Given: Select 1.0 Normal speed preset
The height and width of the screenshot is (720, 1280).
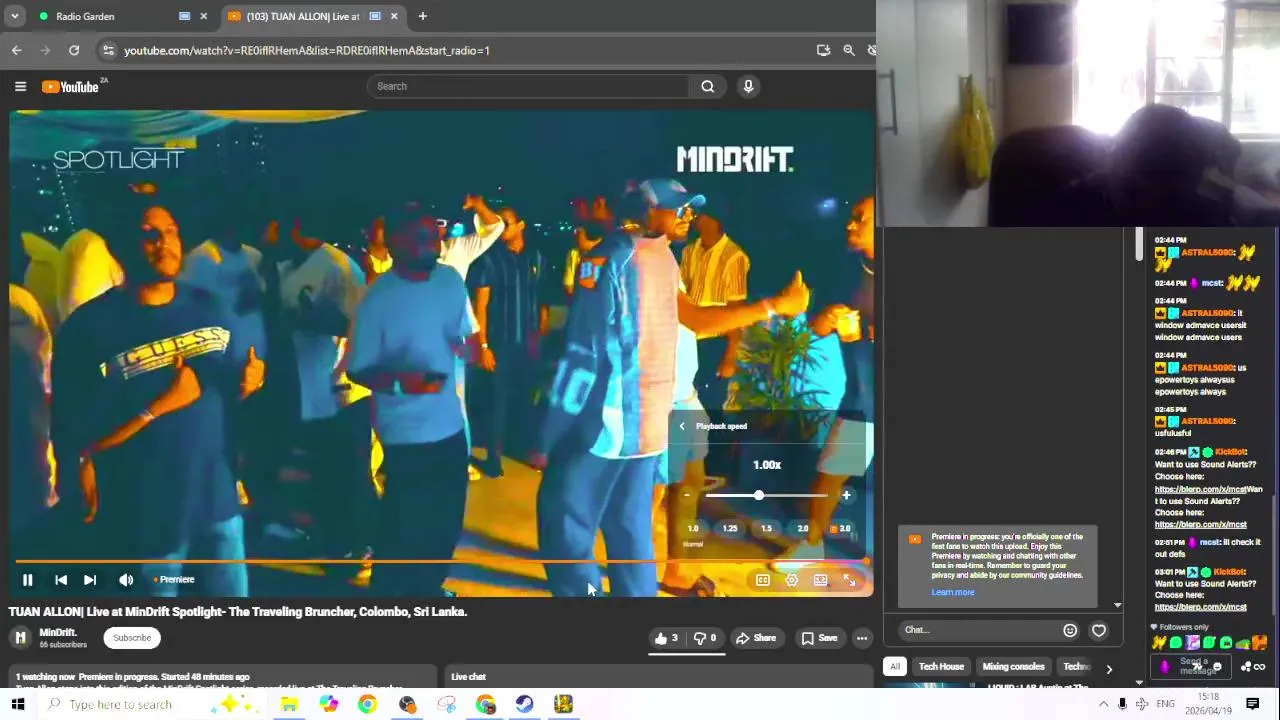Looking at the screenshot, I should pyautogui.click(x=693, y=529).
